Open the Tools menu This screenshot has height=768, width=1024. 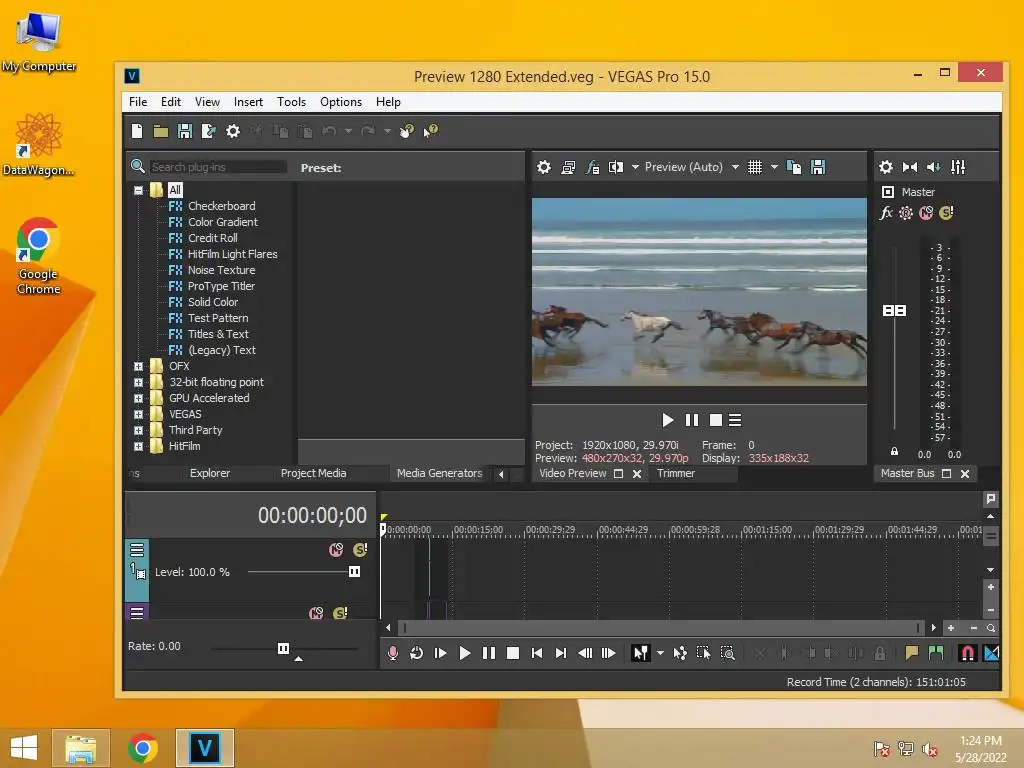pos(291,102)
